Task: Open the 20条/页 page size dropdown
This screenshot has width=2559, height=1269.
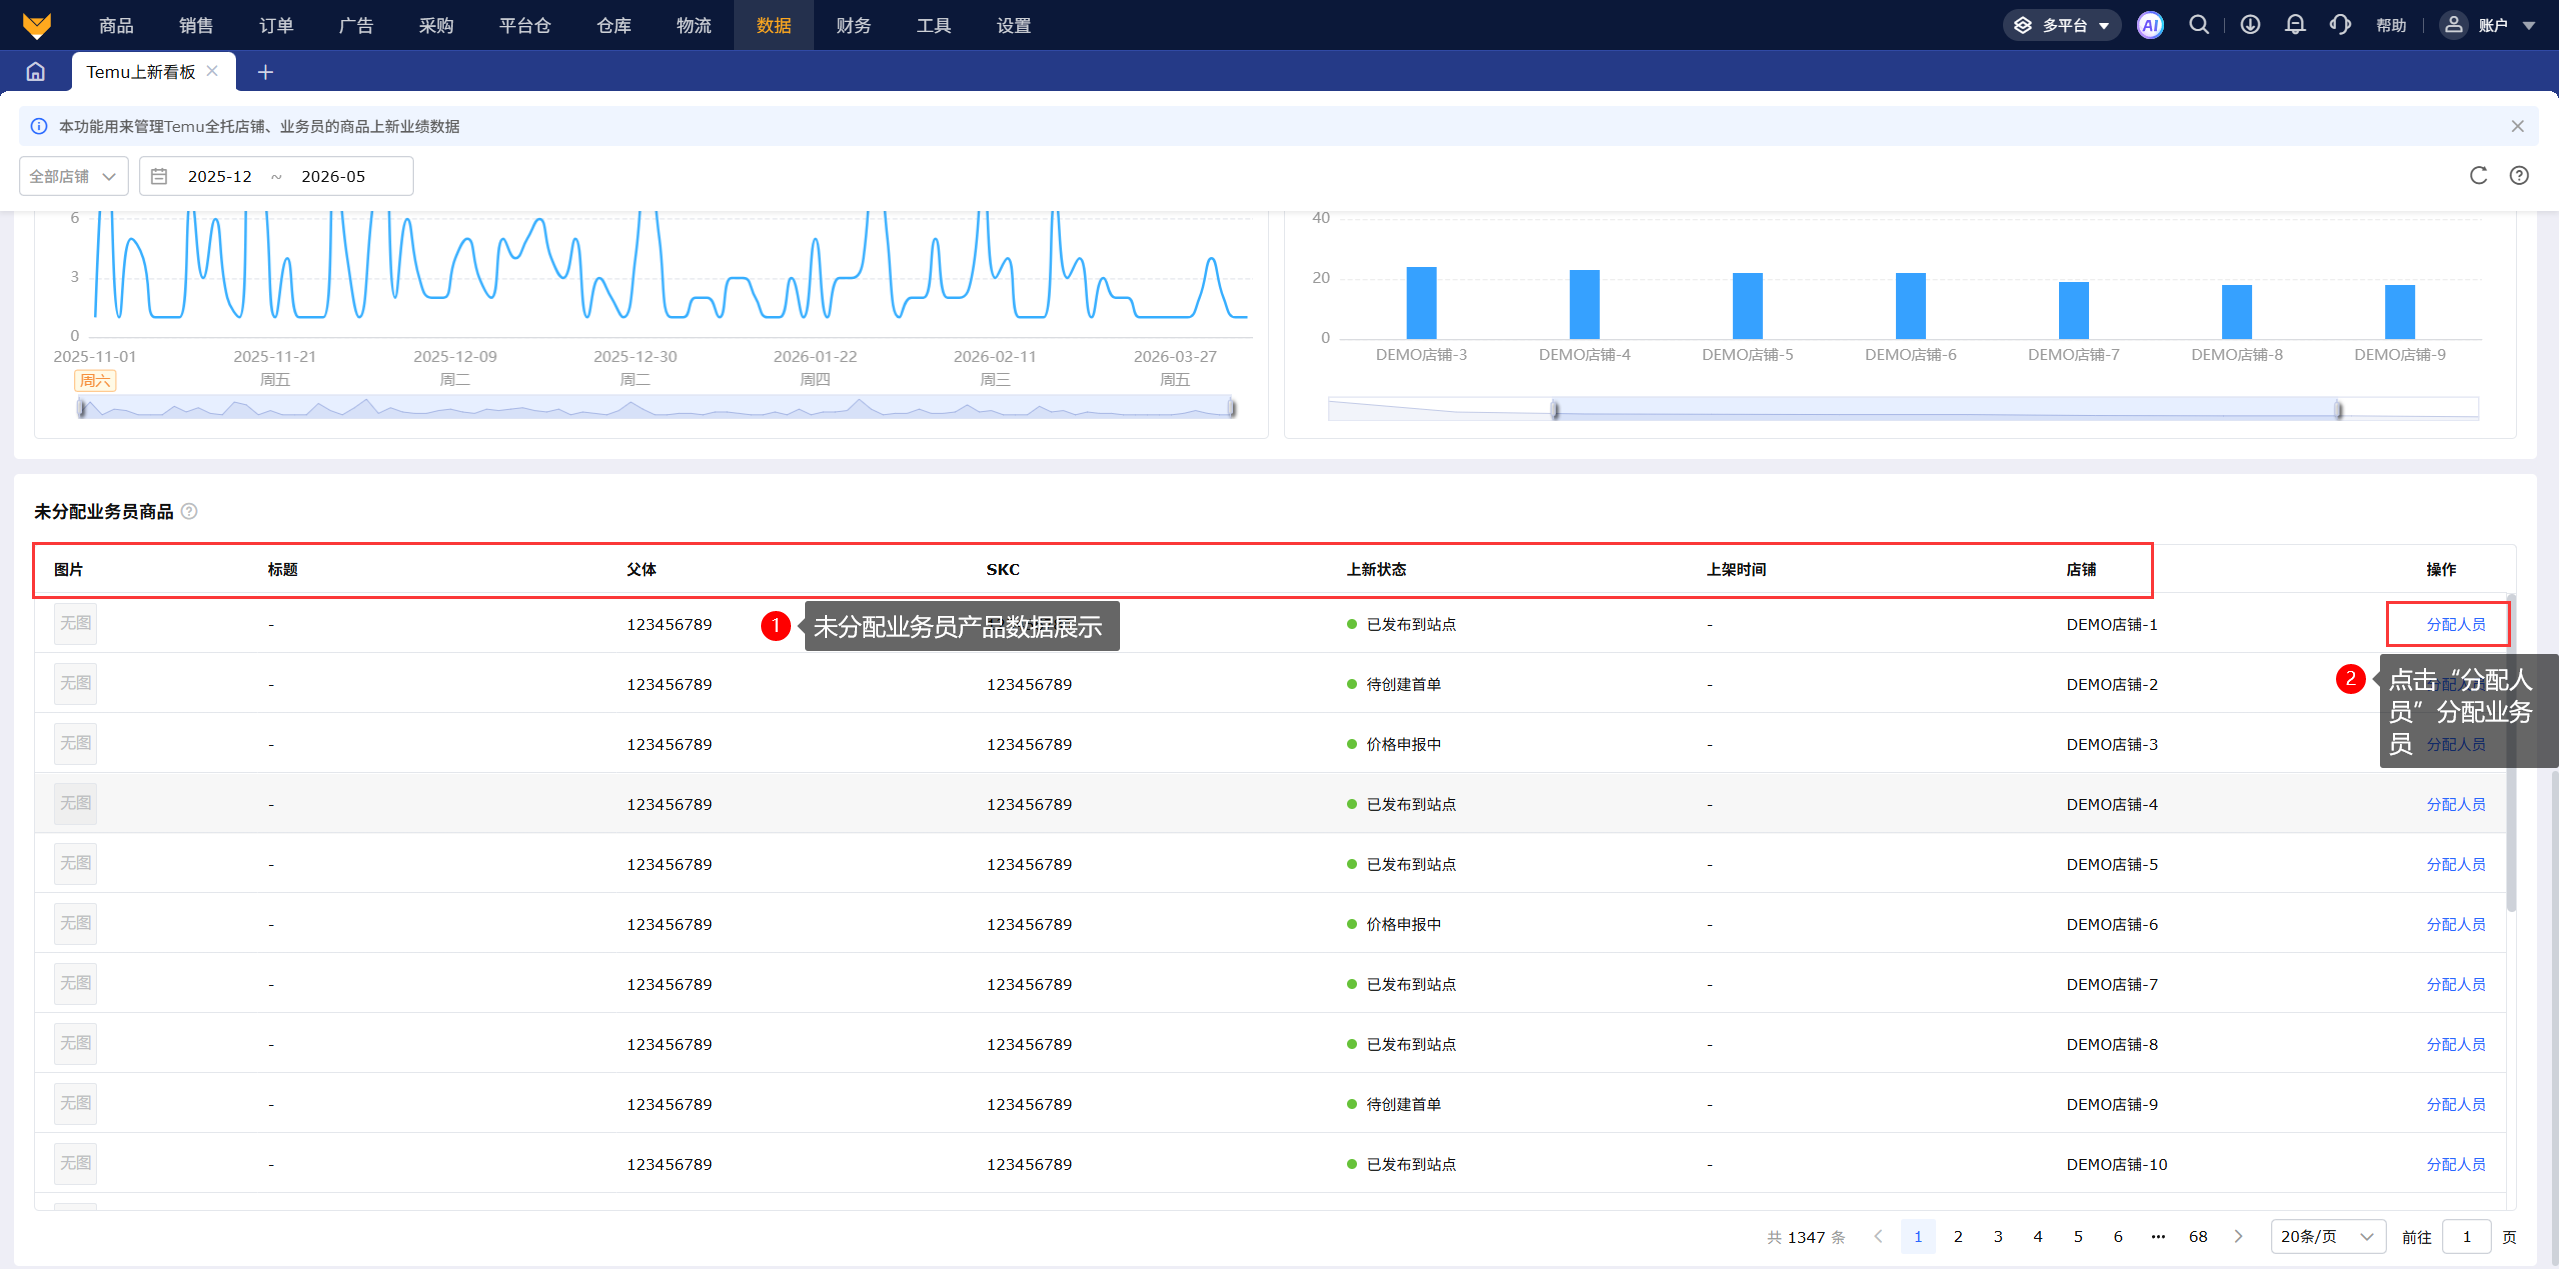Action: 2328,1237
